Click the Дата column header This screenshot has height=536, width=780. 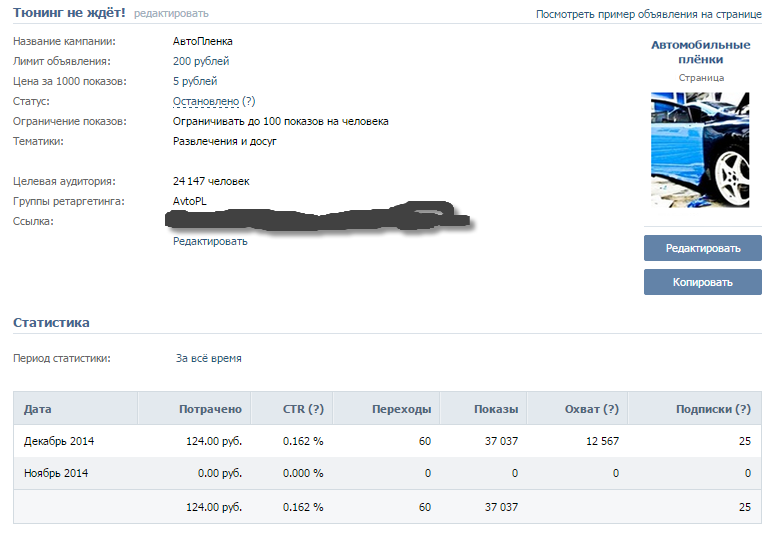pyautogui.click(x=38, y=409)
